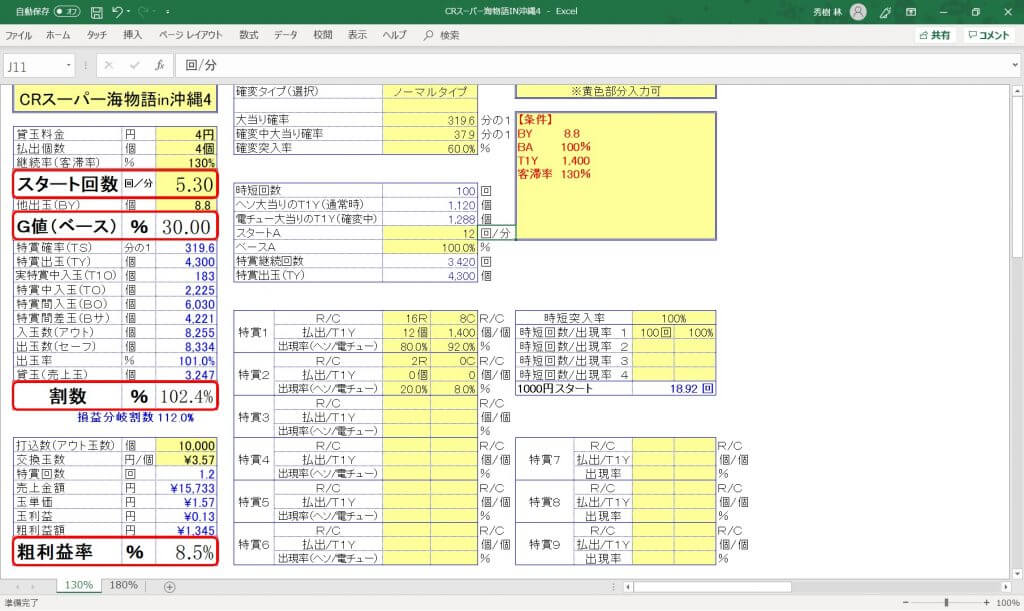Open the 挿入 ribbon tab
Viewport: 1024px width, 611px height.
point(133,35)
